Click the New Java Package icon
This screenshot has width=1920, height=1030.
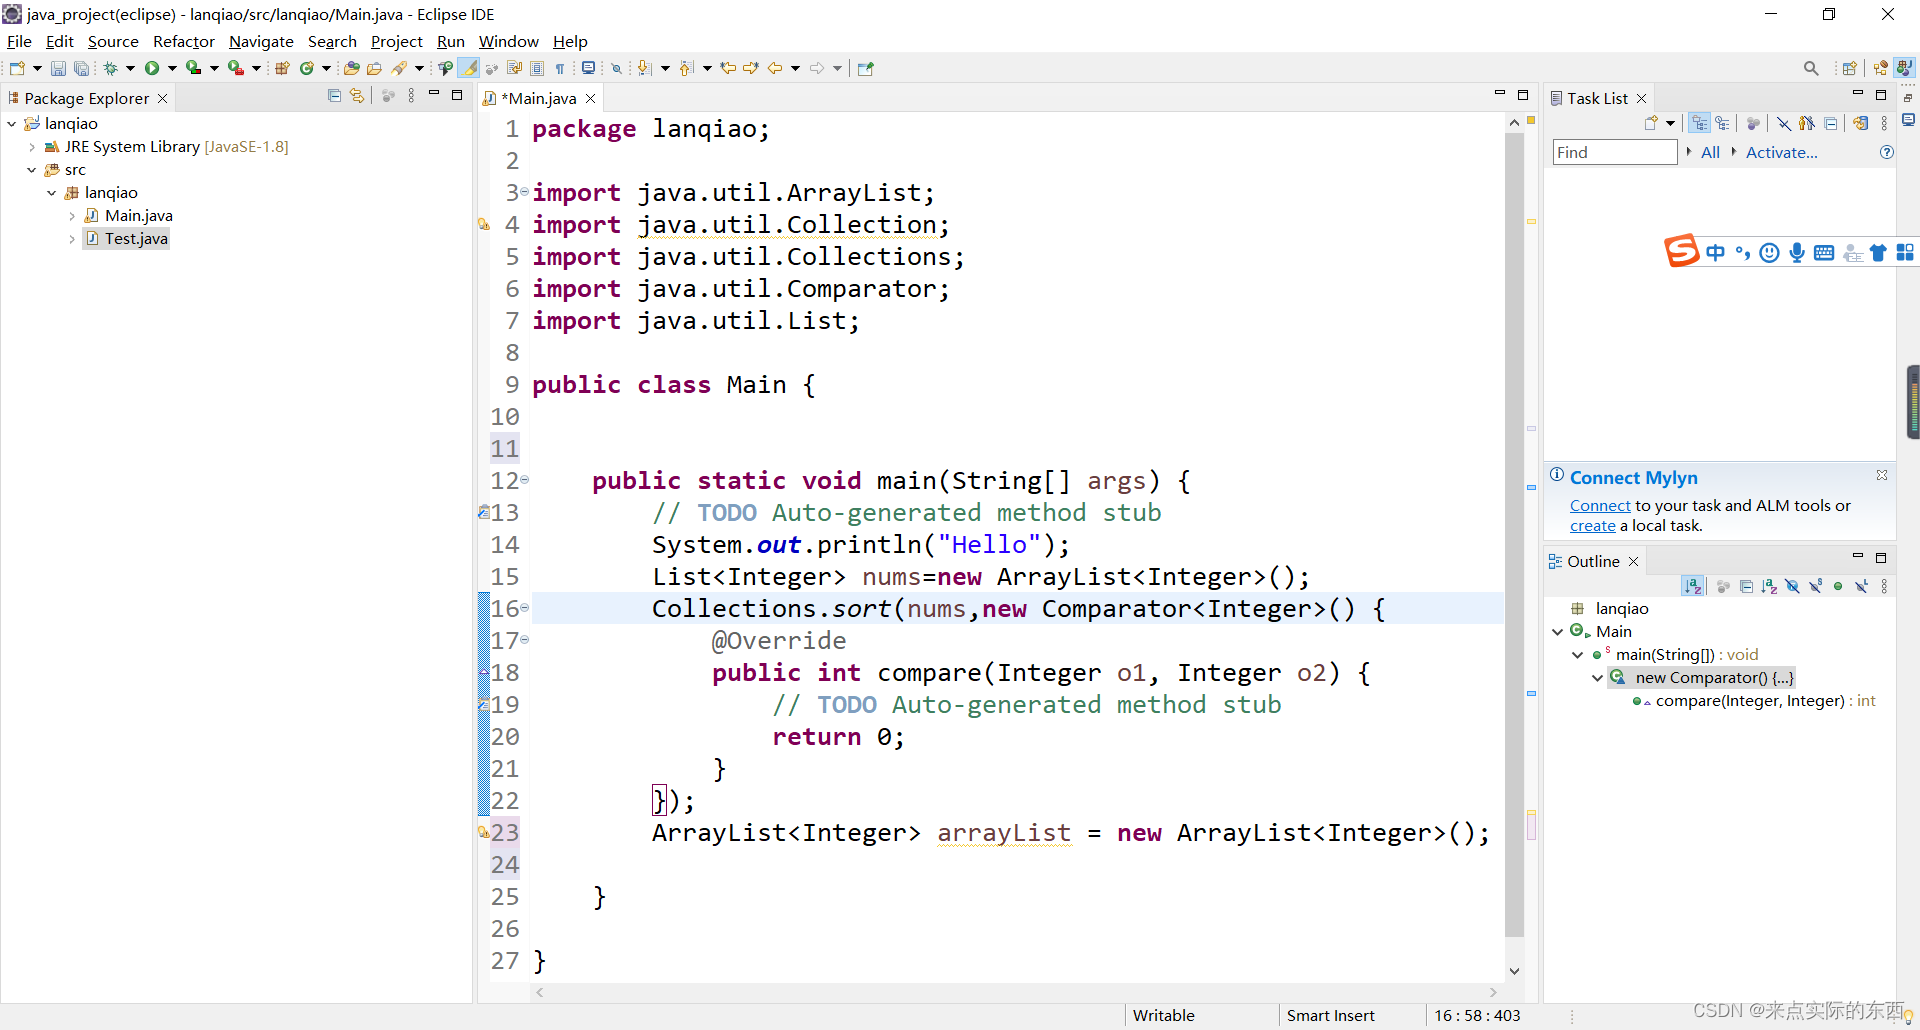coord(282,68)
